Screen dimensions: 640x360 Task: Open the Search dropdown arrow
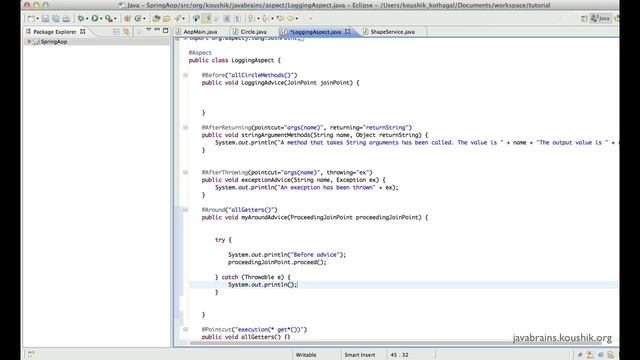183,19
